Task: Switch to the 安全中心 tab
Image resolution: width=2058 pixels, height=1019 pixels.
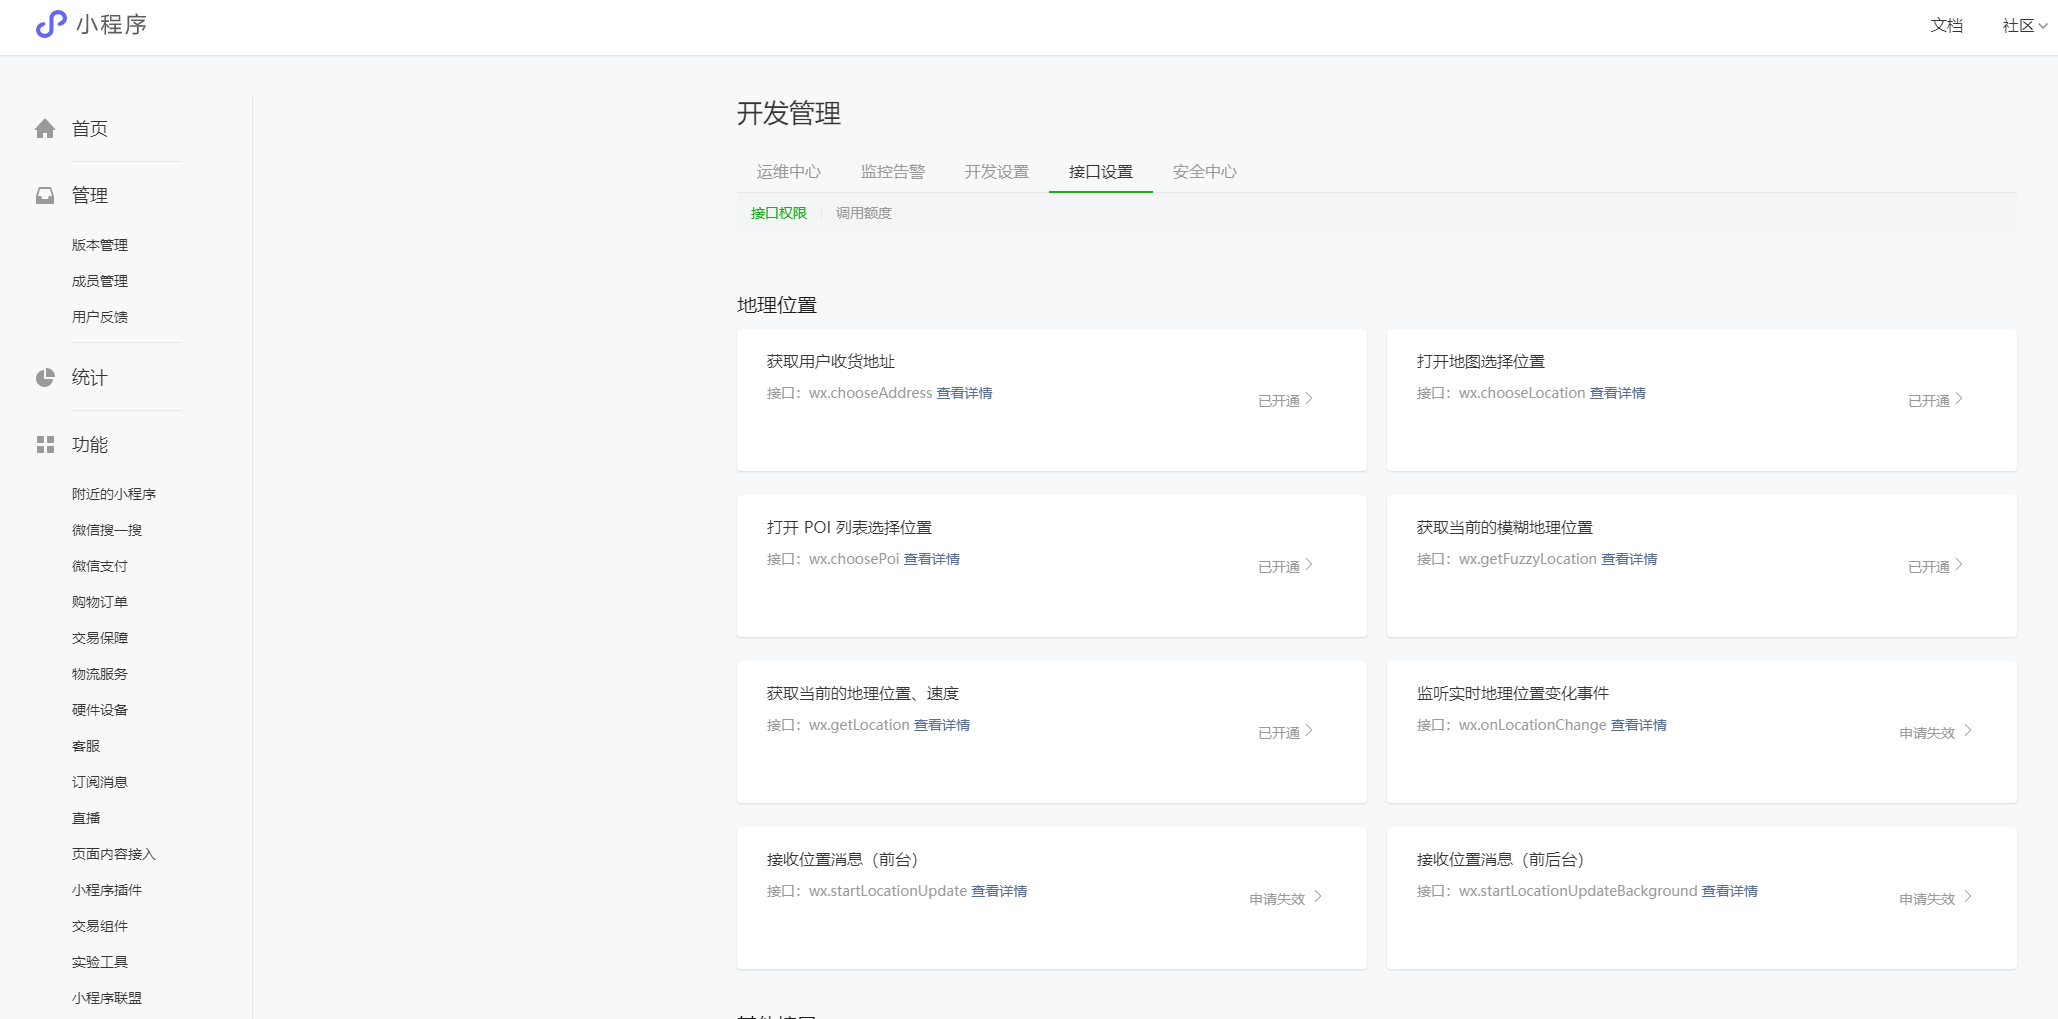Action: click(x=1204, y=172)
